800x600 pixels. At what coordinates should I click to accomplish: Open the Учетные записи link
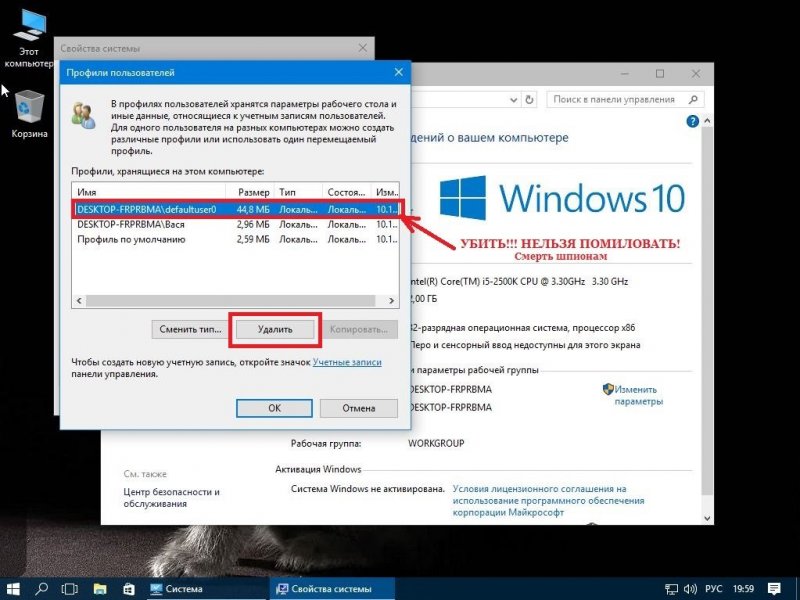coord(347,362)
